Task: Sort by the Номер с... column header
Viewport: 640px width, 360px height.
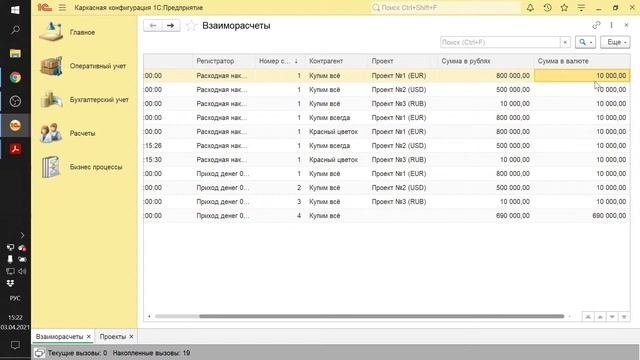Action: point(280,61)
